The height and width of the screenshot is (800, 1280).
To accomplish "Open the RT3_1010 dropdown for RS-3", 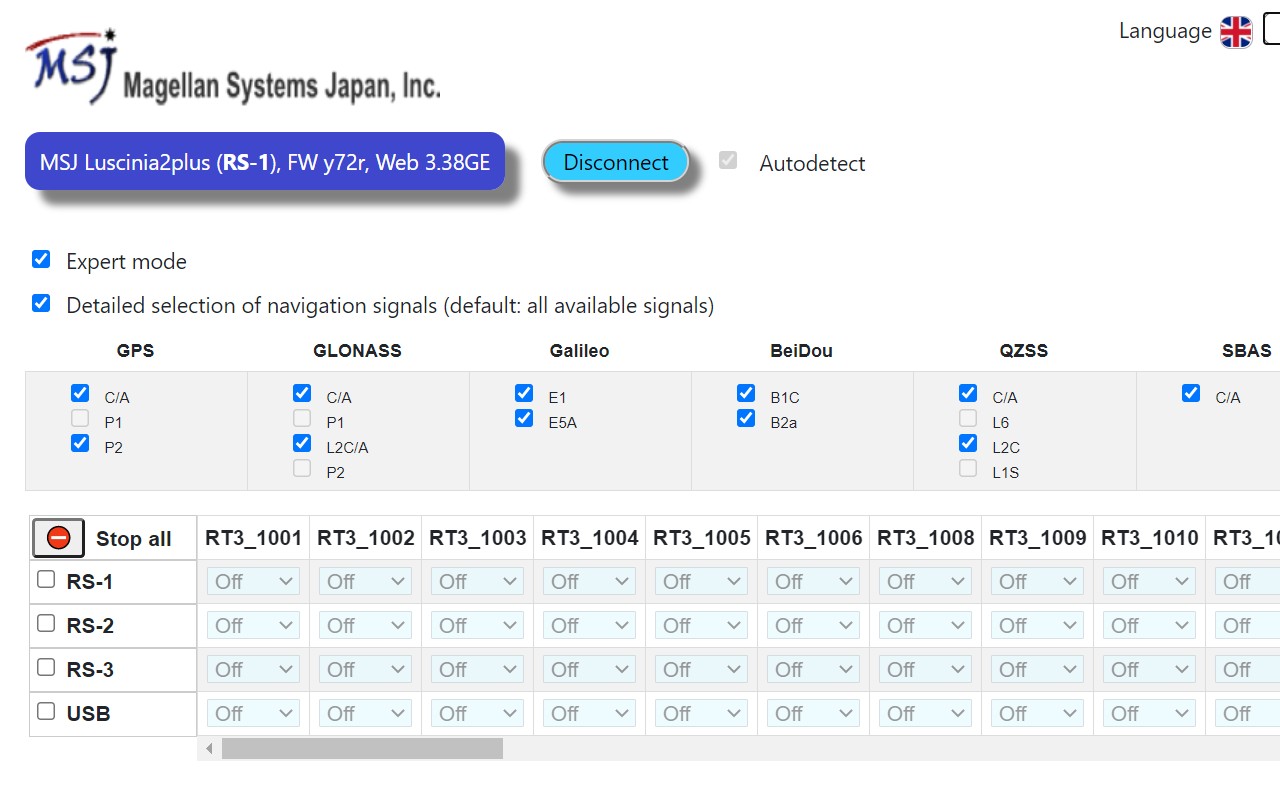I will pyautogui.click(x=1149, y=669).
